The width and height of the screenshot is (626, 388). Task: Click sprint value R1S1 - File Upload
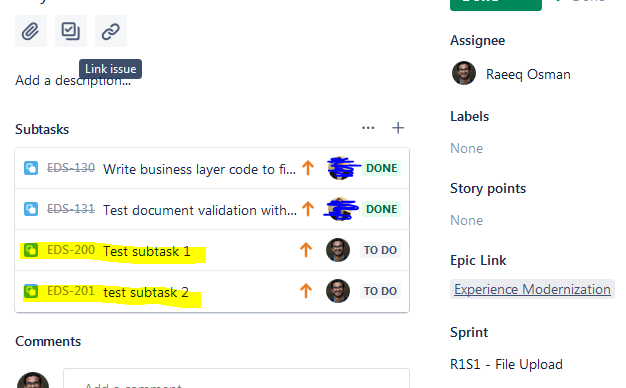[506, 364]
